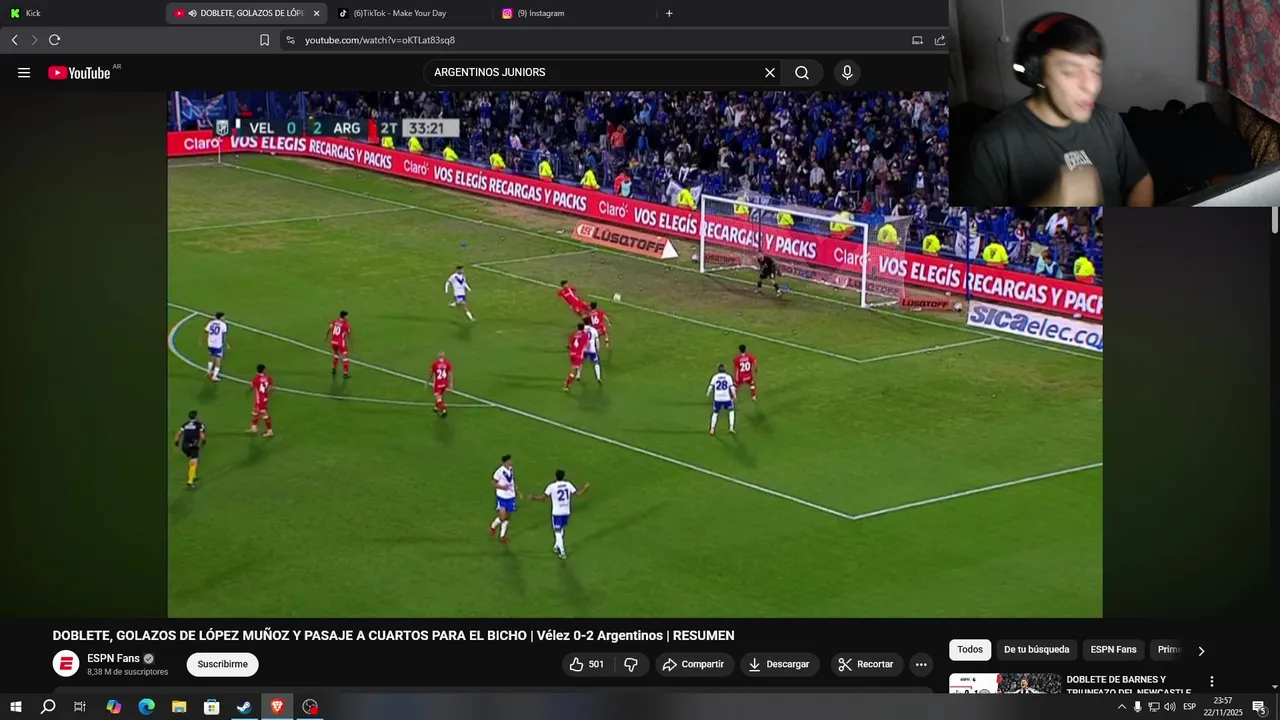Open site settings icon beside URL

point(290,40)
